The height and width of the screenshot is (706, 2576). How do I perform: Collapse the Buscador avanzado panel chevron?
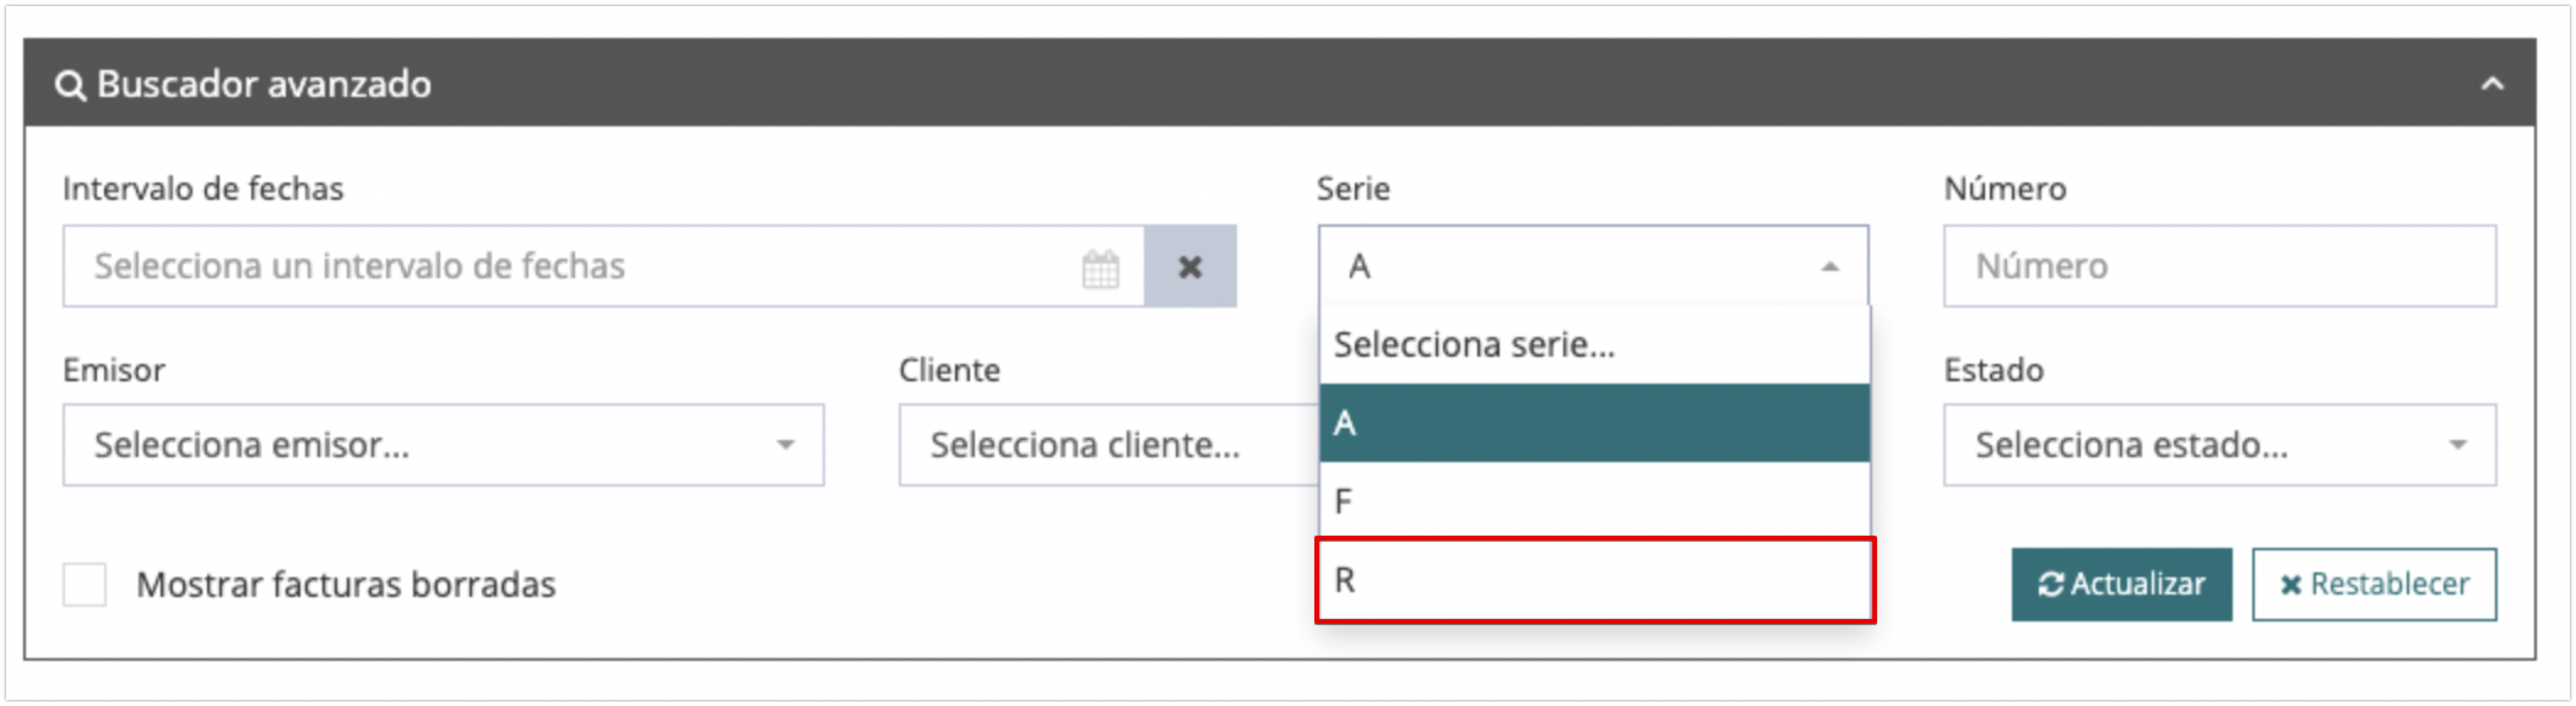coord(2492,84)
